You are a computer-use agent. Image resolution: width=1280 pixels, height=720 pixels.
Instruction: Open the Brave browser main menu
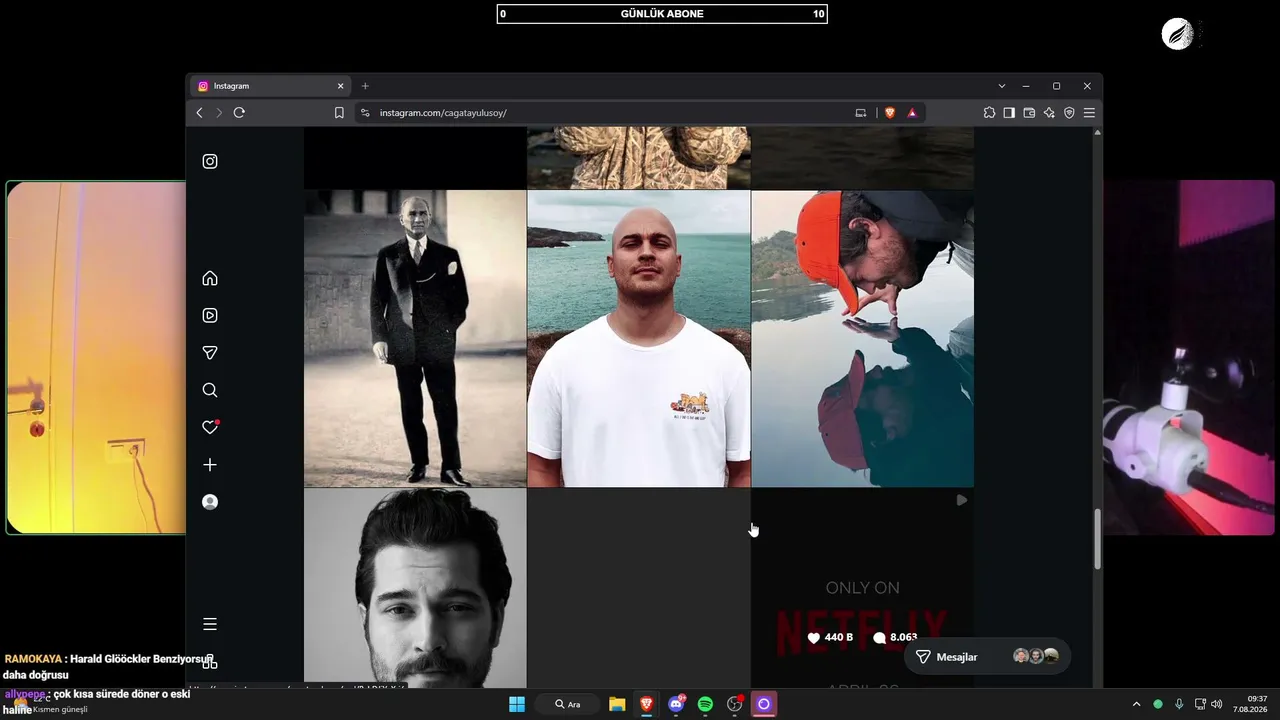click(1089, 113)
